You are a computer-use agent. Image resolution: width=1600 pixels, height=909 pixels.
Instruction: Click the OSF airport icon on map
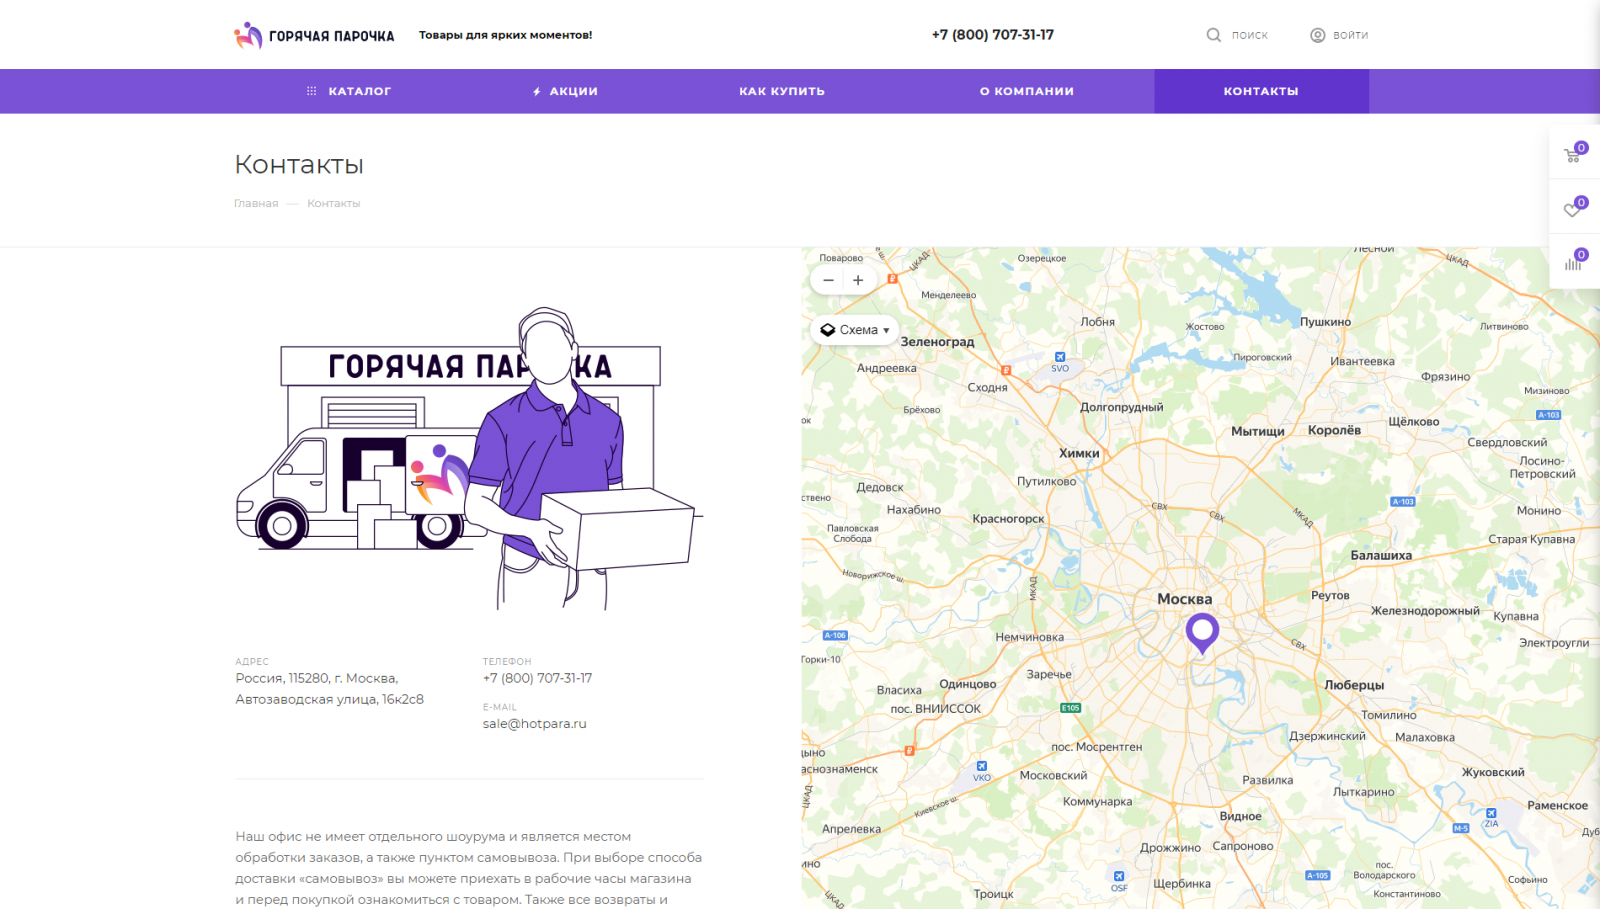(1119, 877)
